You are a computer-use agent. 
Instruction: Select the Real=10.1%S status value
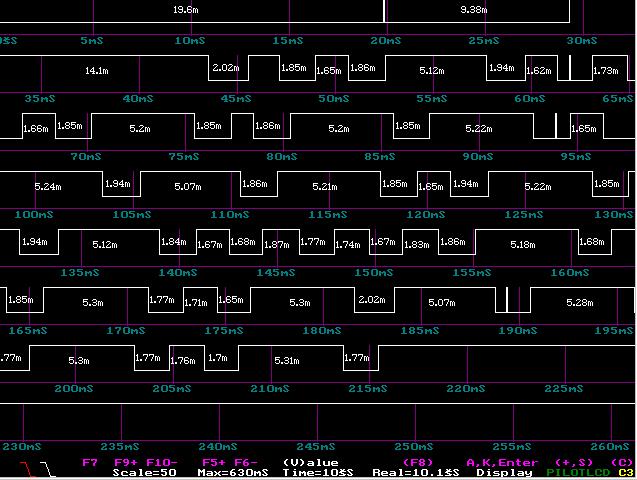(416, 473)
